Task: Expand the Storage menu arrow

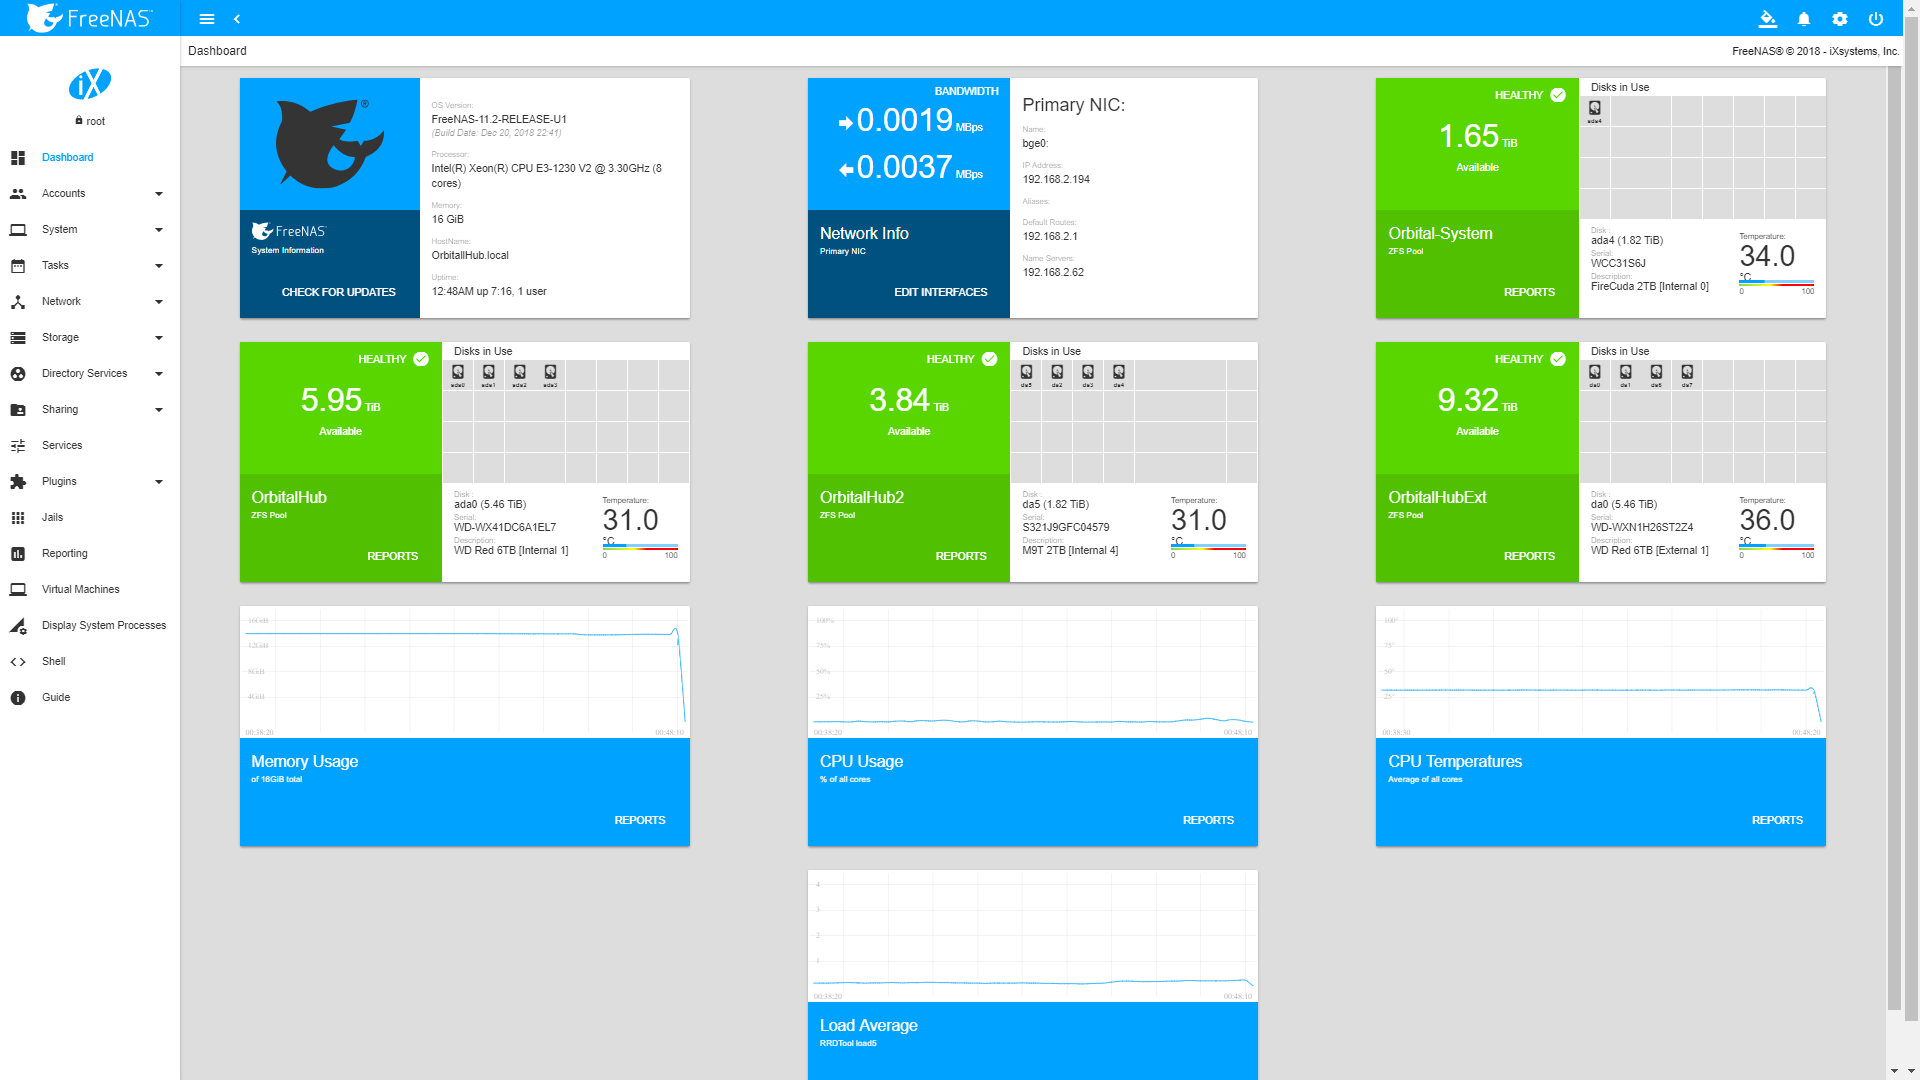Action: [x=159, y=338]
